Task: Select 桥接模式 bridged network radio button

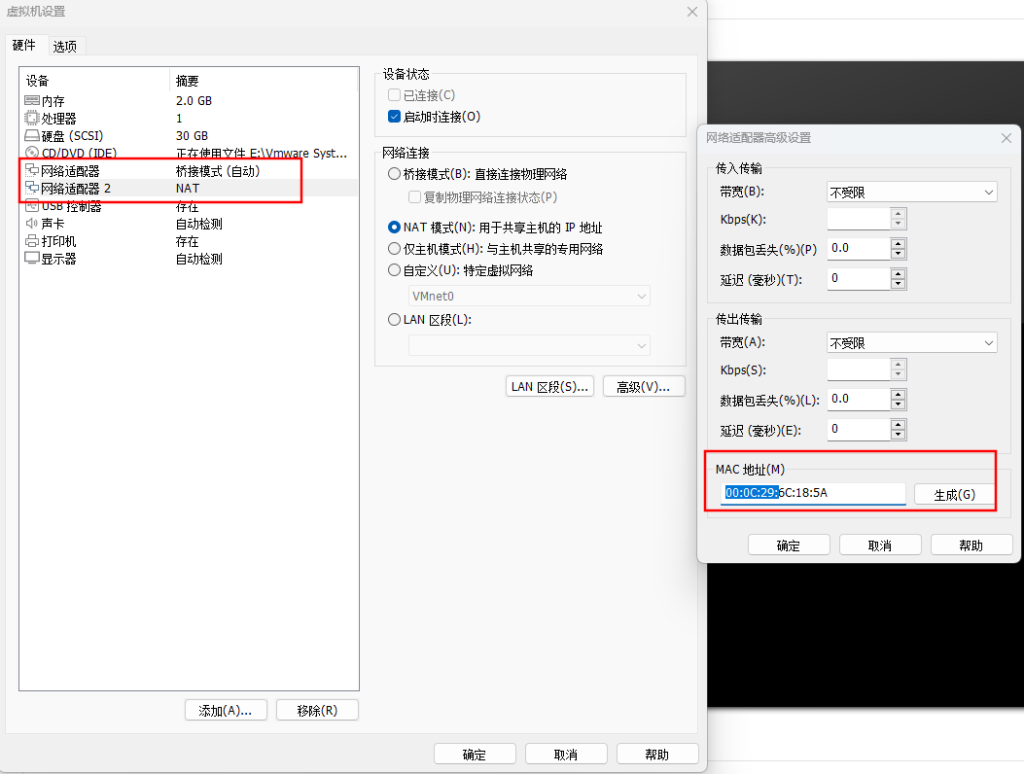Action: [394, 174]
